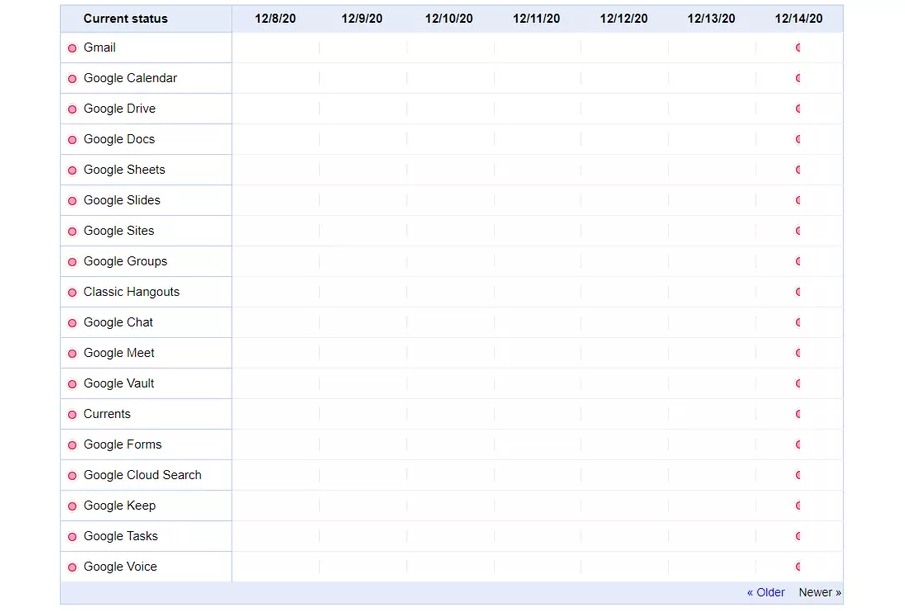
Task: Open Classic Hangouts' 12/14/20 outage marker
Action: tap(798, 293)
